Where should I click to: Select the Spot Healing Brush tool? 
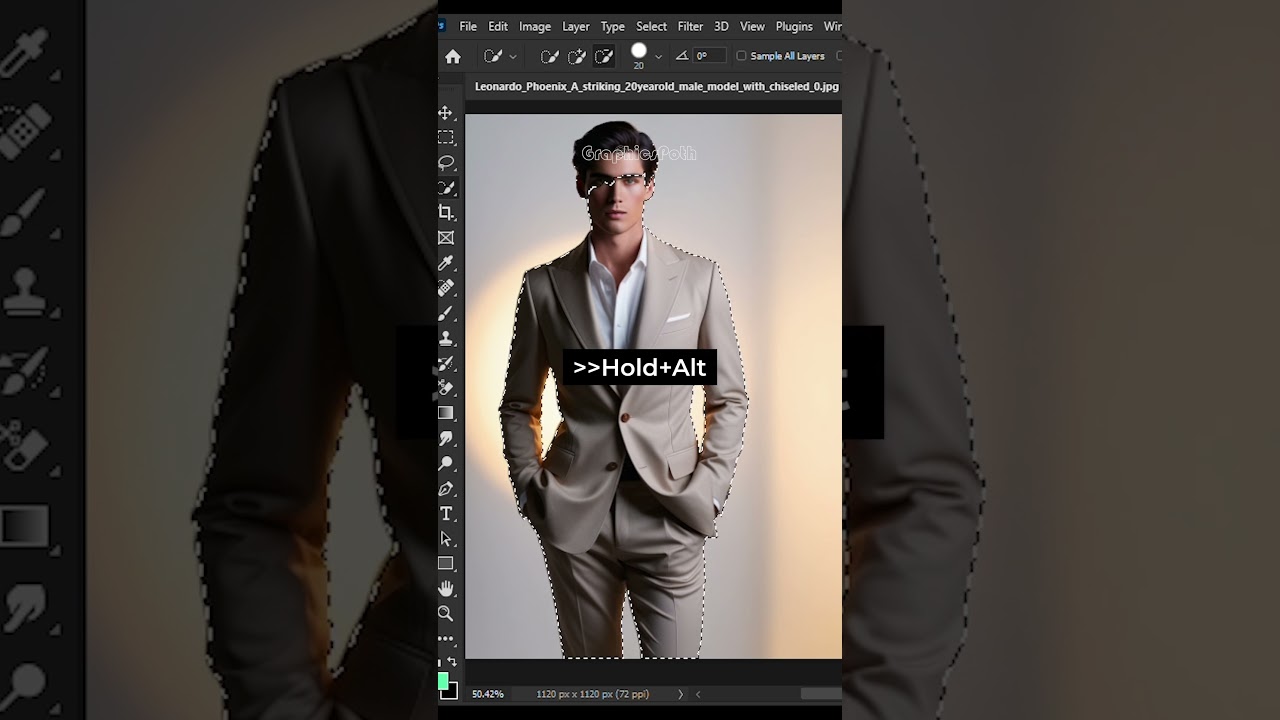point(446,288)
